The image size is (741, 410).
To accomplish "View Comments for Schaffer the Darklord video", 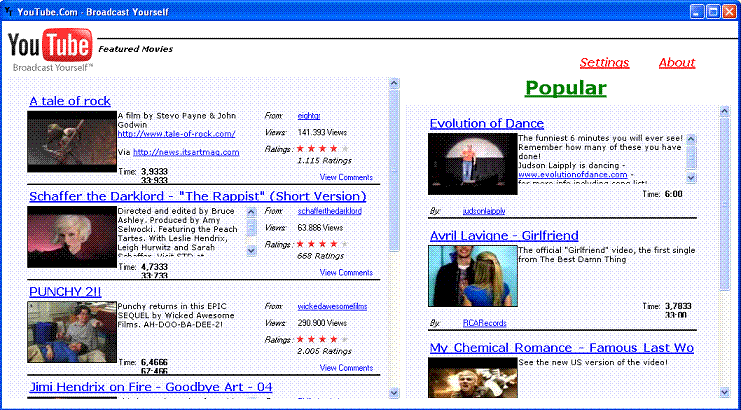I will tap(346, 273).
